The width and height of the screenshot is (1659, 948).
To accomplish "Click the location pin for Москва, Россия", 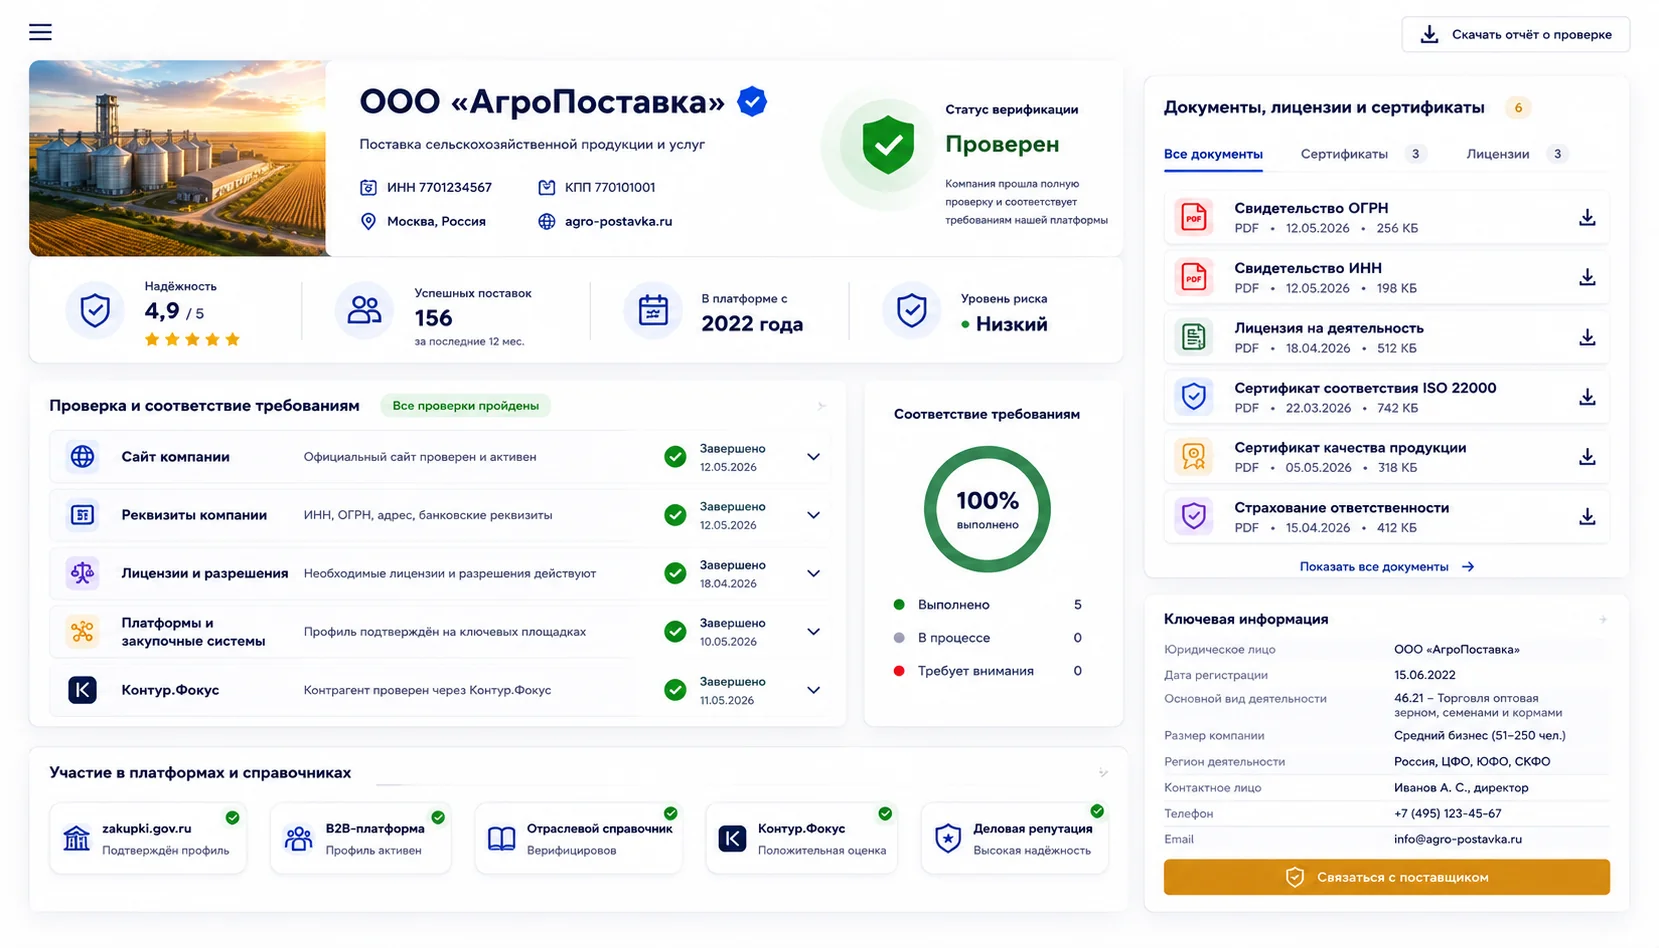I will point(368,221).
